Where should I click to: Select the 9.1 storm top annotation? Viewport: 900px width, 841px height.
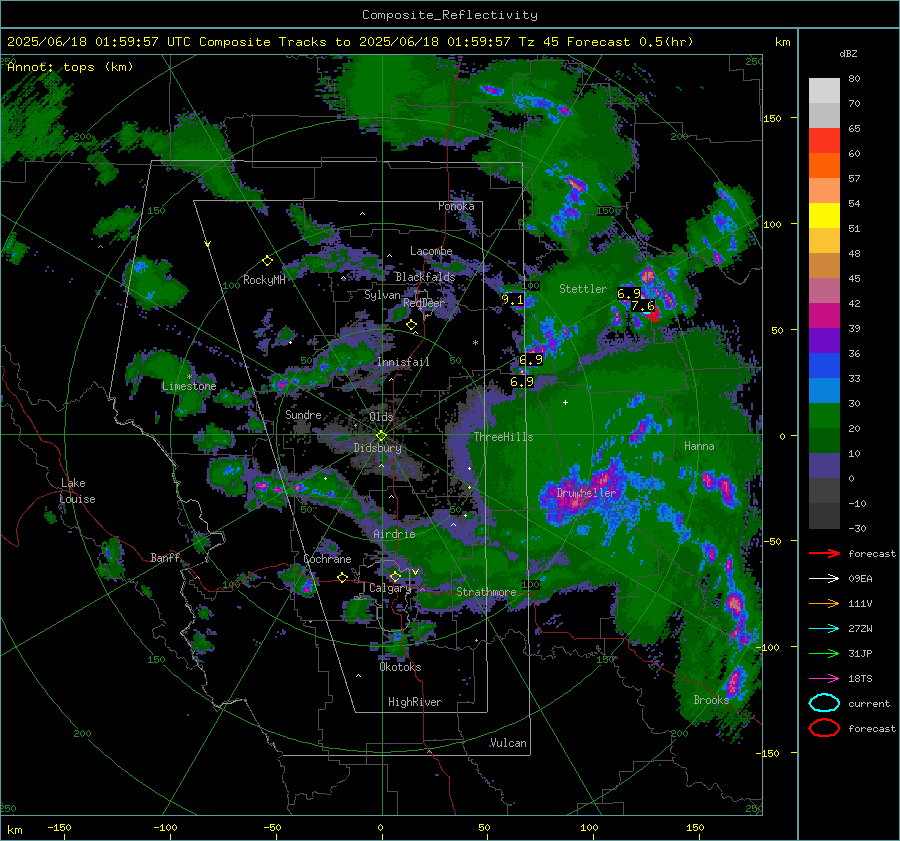click(513, 300)
